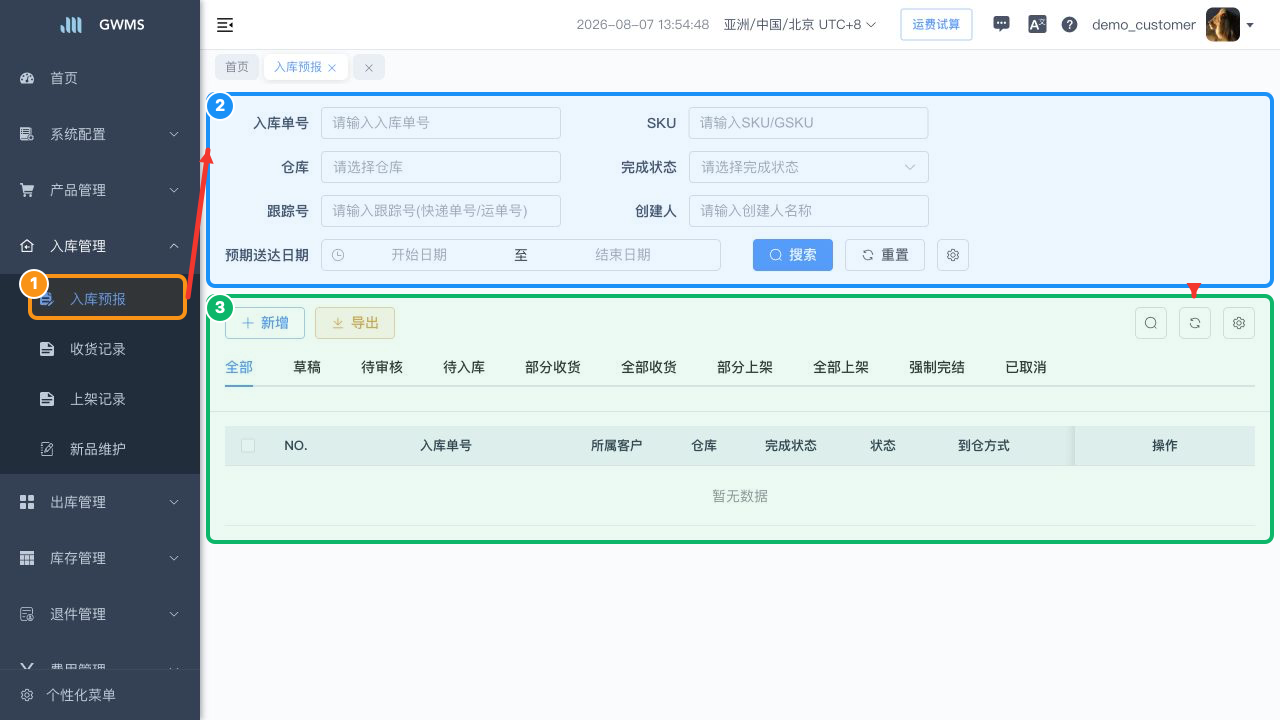
Task: Select the 草稿 status tab
Action: point(307,367)
